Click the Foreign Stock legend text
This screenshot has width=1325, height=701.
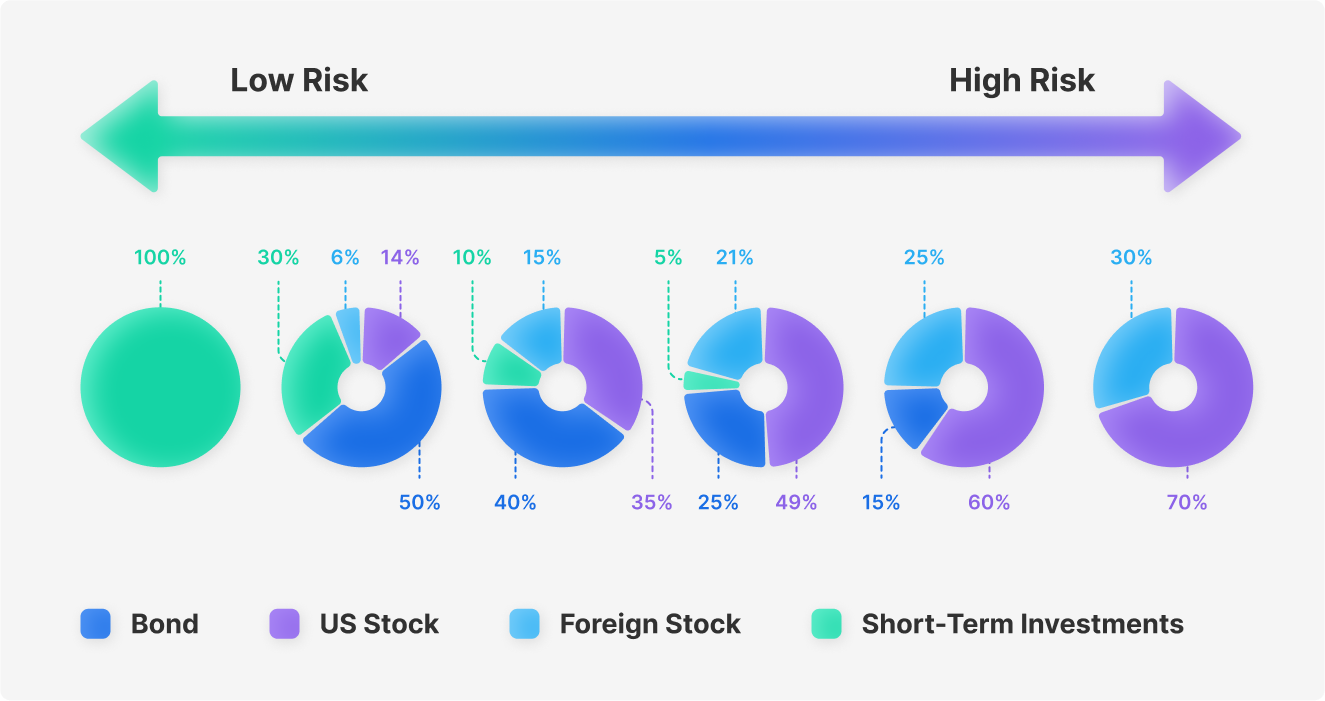click(650, 624)
